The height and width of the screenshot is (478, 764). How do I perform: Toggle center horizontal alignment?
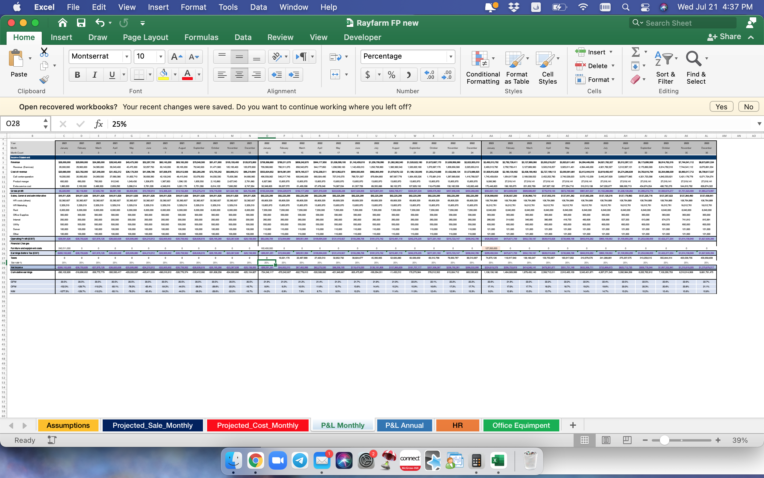[239, 75]
